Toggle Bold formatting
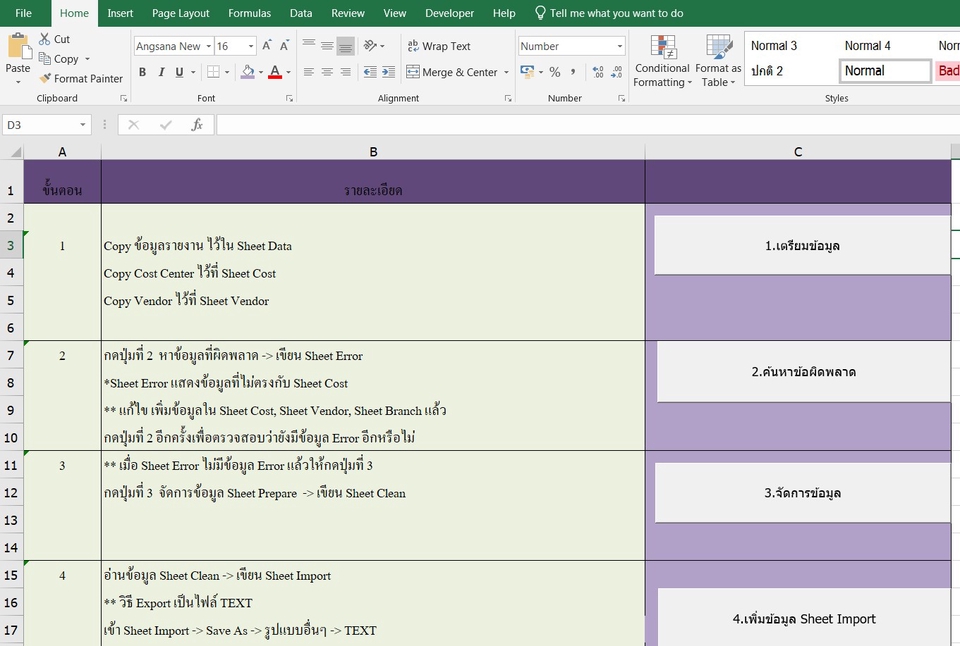 [142, 72]
